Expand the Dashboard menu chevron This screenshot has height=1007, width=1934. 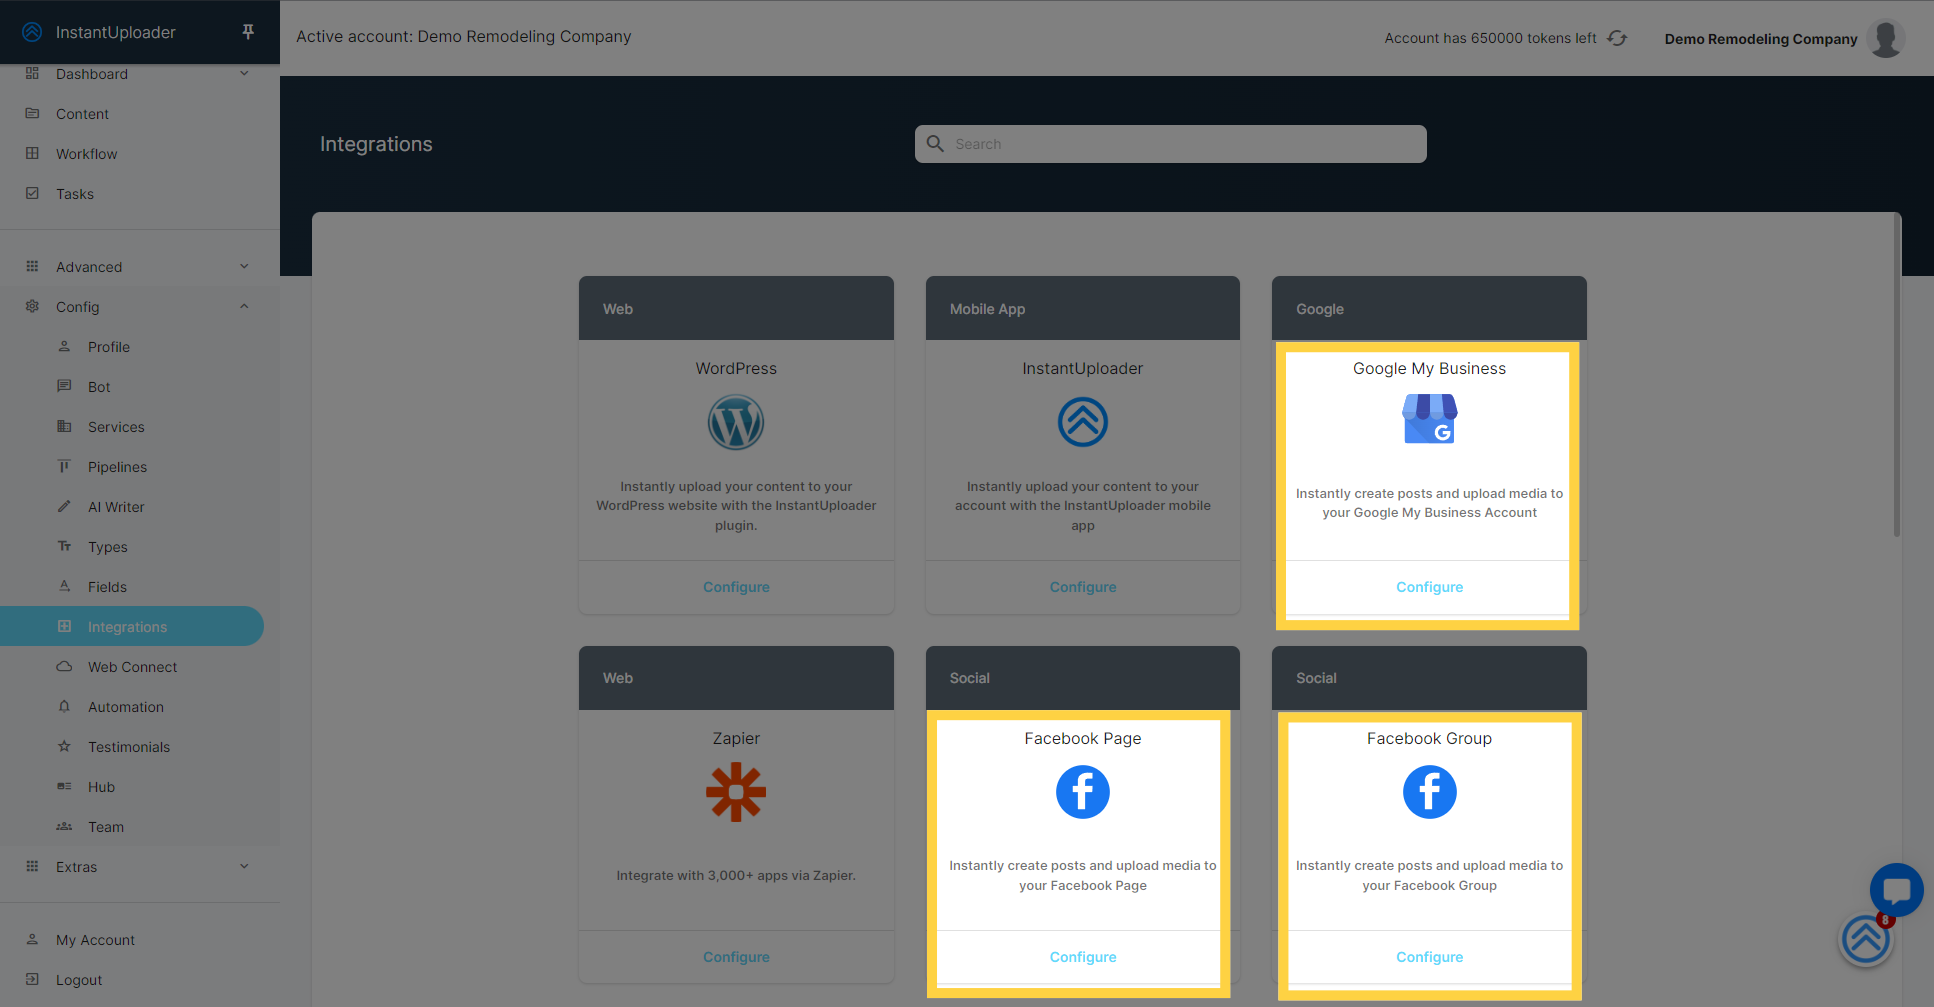click(x=244, y=73)
